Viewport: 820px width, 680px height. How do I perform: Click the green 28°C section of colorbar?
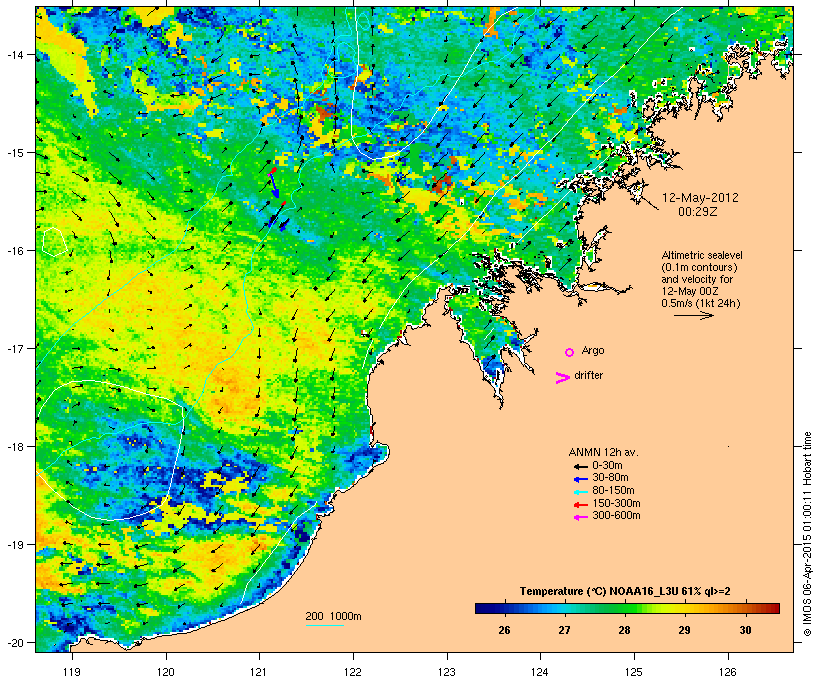(624, 608)
